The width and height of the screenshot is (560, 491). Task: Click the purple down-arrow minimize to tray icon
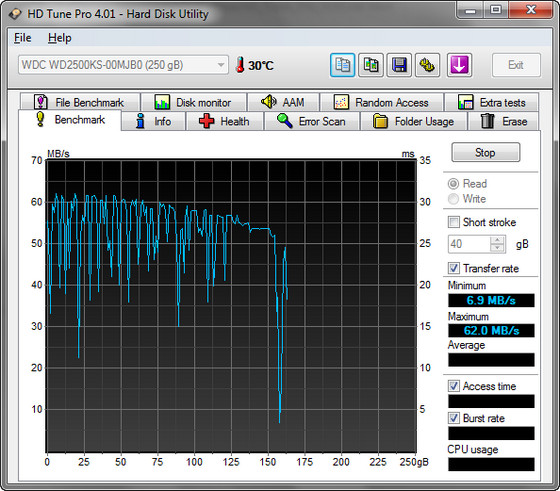click(x=459, y=65)
